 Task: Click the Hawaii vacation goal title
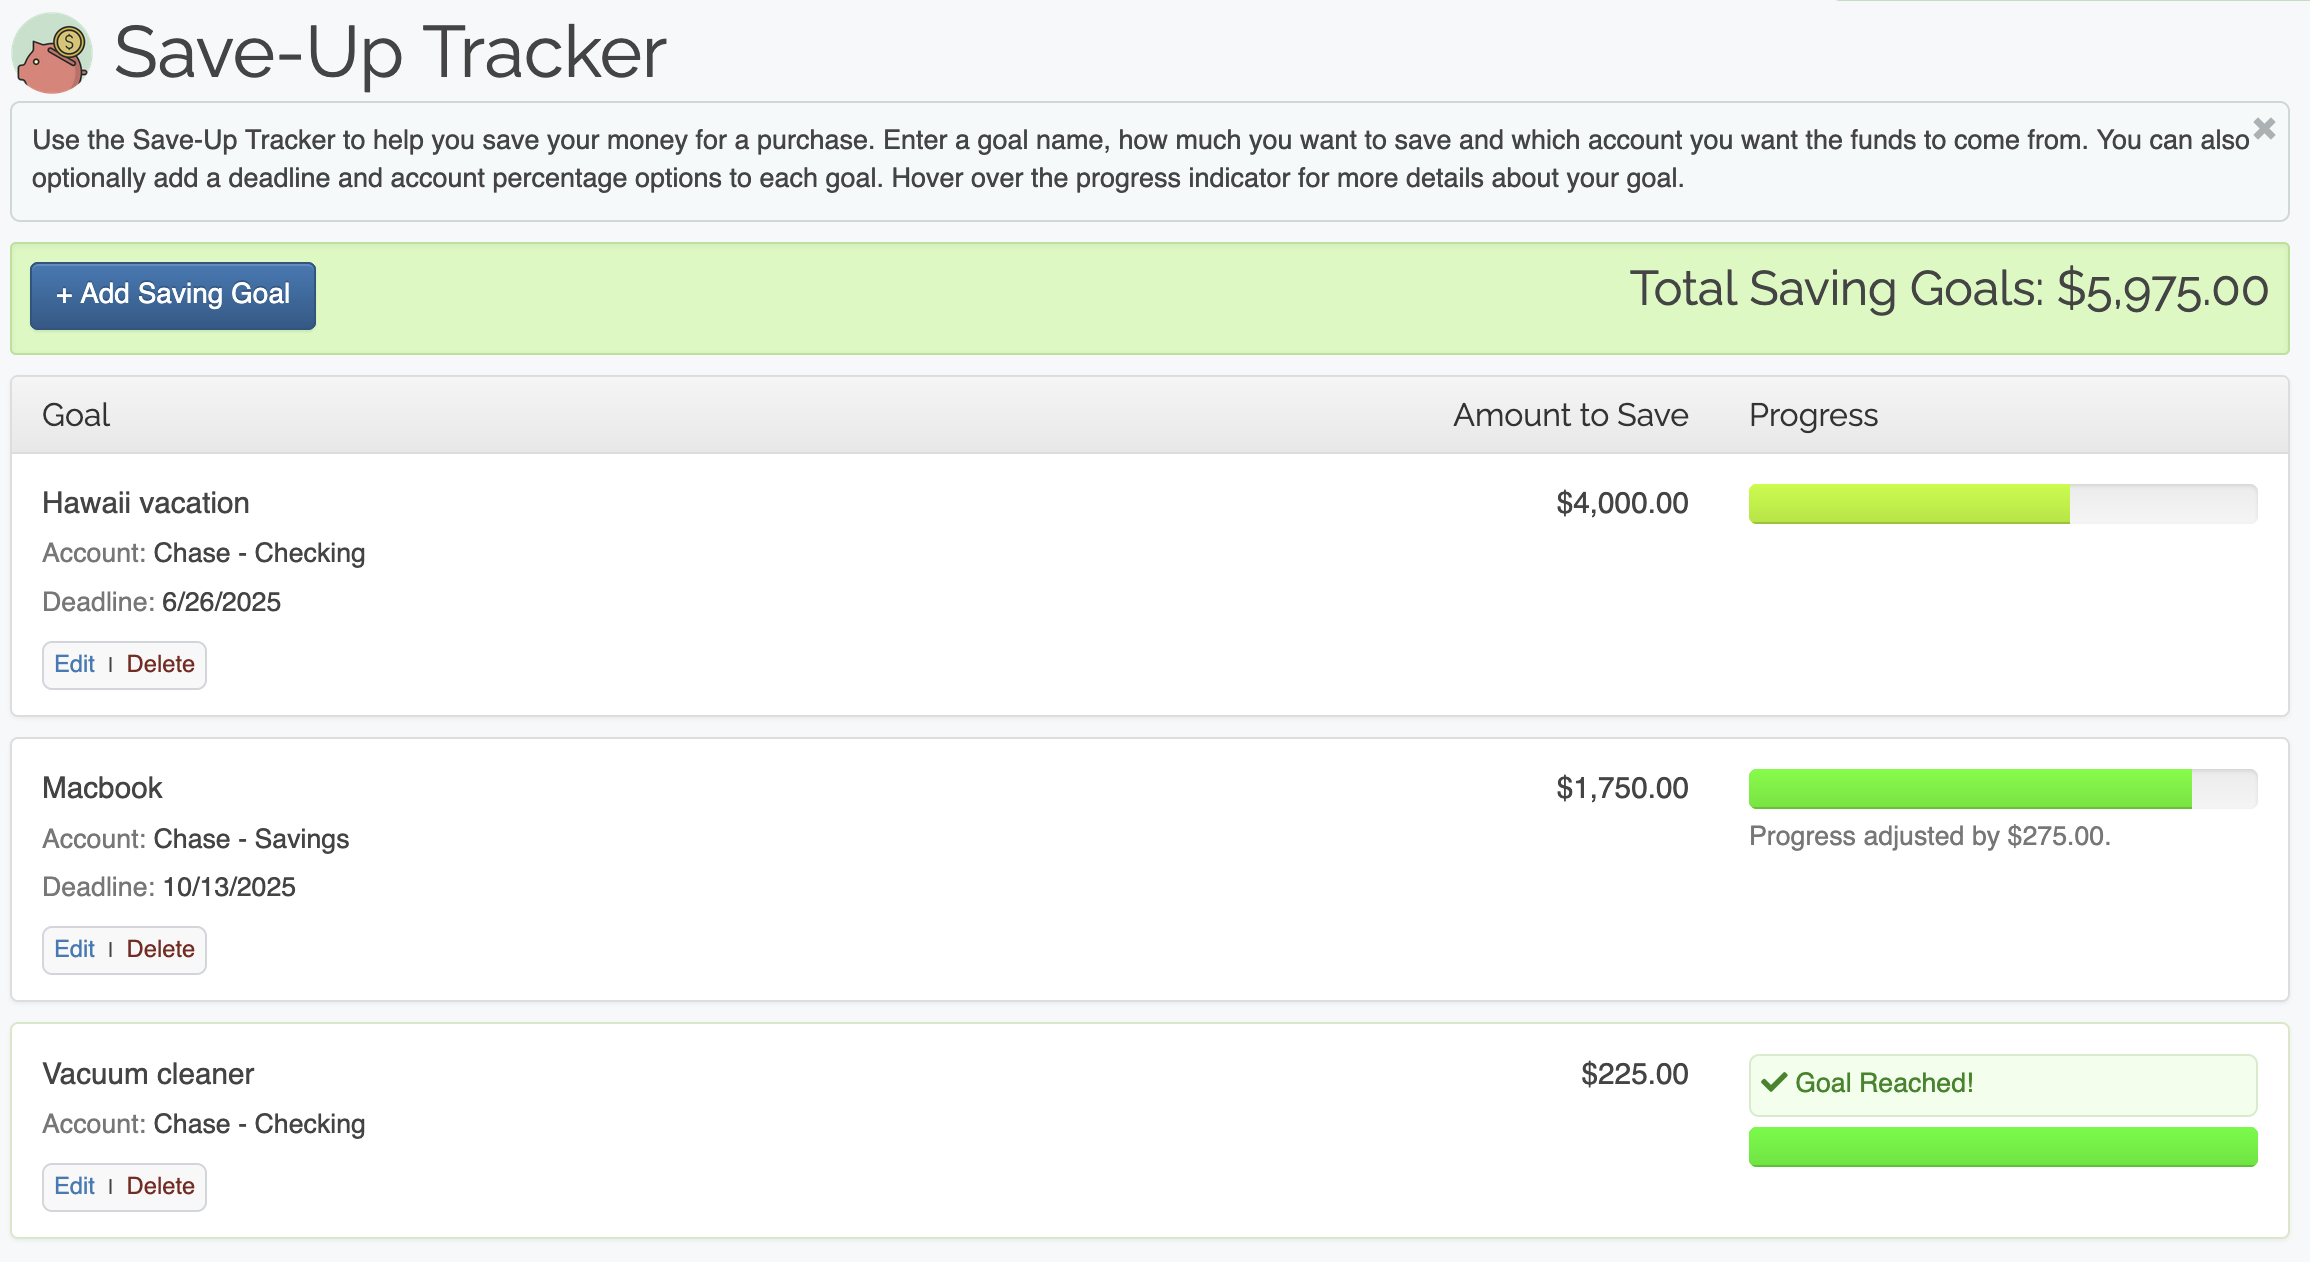pyautogui.click(x=146, y=503)
